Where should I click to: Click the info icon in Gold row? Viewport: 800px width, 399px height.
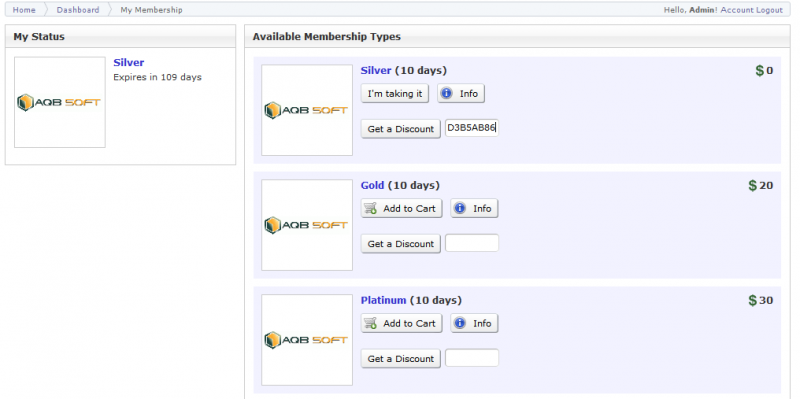click(x=460, y=208)
